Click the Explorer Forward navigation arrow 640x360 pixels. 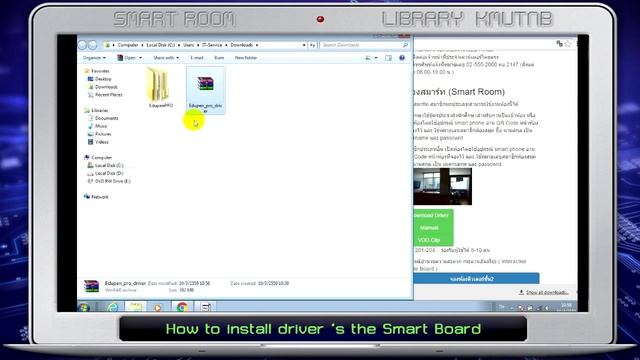(93, 45)
